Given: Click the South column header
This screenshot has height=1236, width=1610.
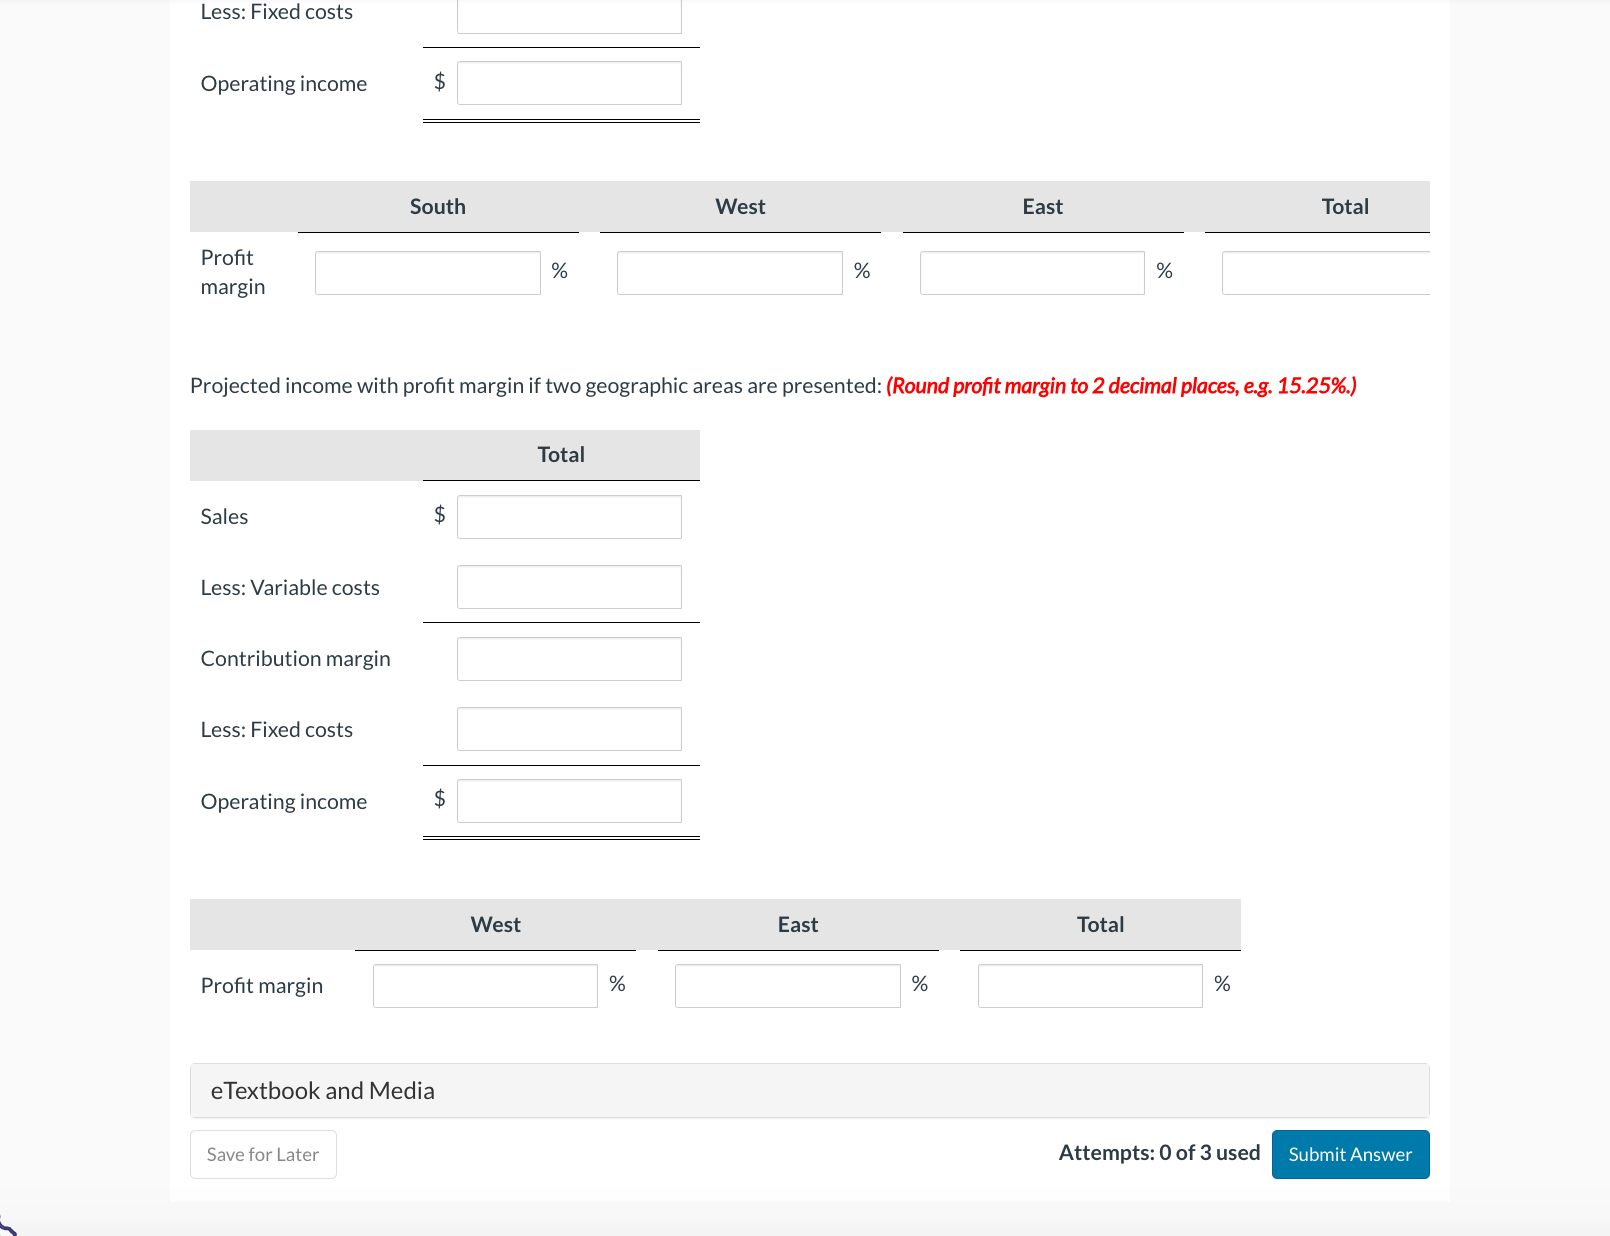Looking at the screenshot, I should point(438,207).
